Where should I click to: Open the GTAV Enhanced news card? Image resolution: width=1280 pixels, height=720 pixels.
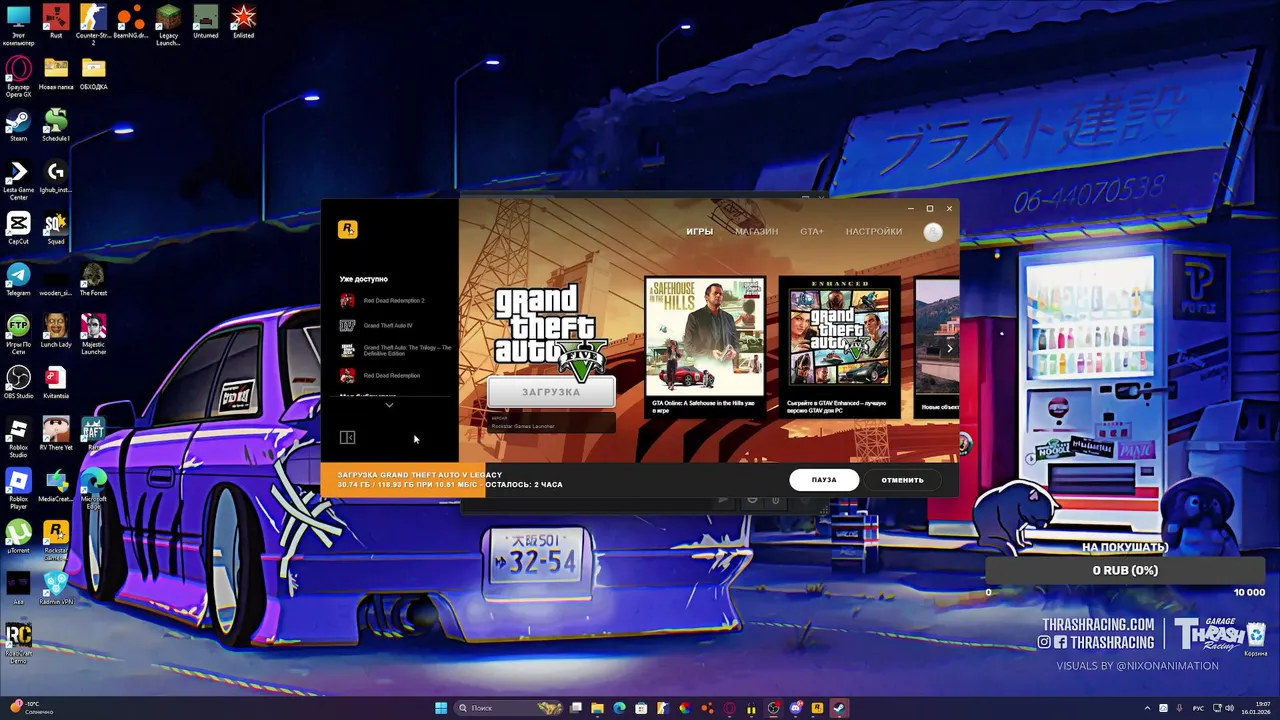pos(840,346)
